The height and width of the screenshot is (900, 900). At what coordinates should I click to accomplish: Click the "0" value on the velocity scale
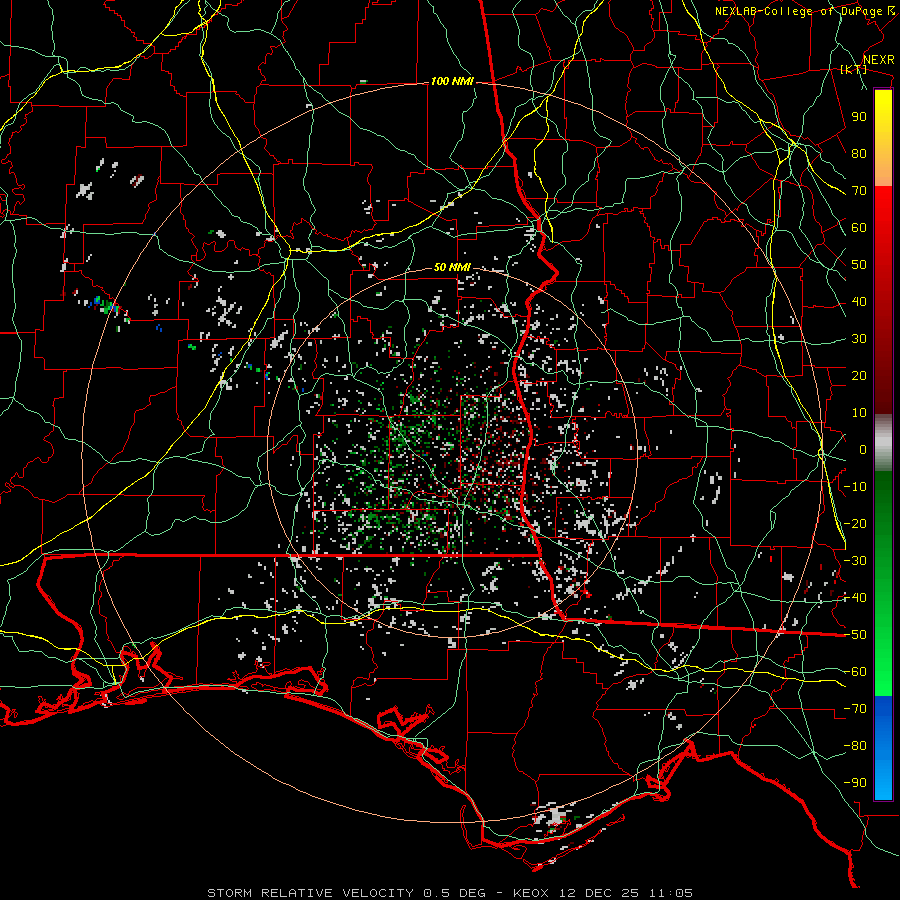pyautogui.click(x=863, y=449)
